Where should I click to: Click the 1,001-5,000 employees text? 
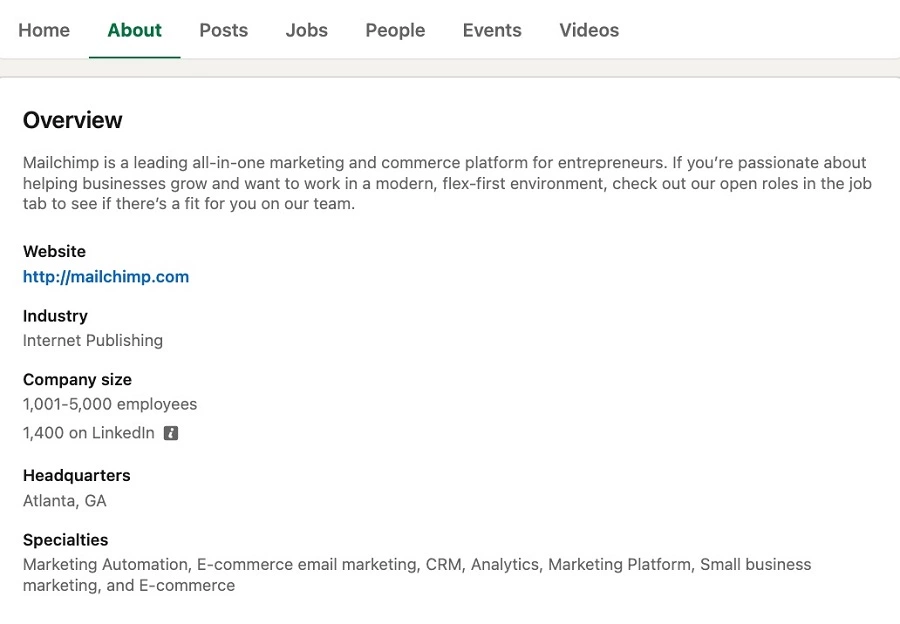110,404
